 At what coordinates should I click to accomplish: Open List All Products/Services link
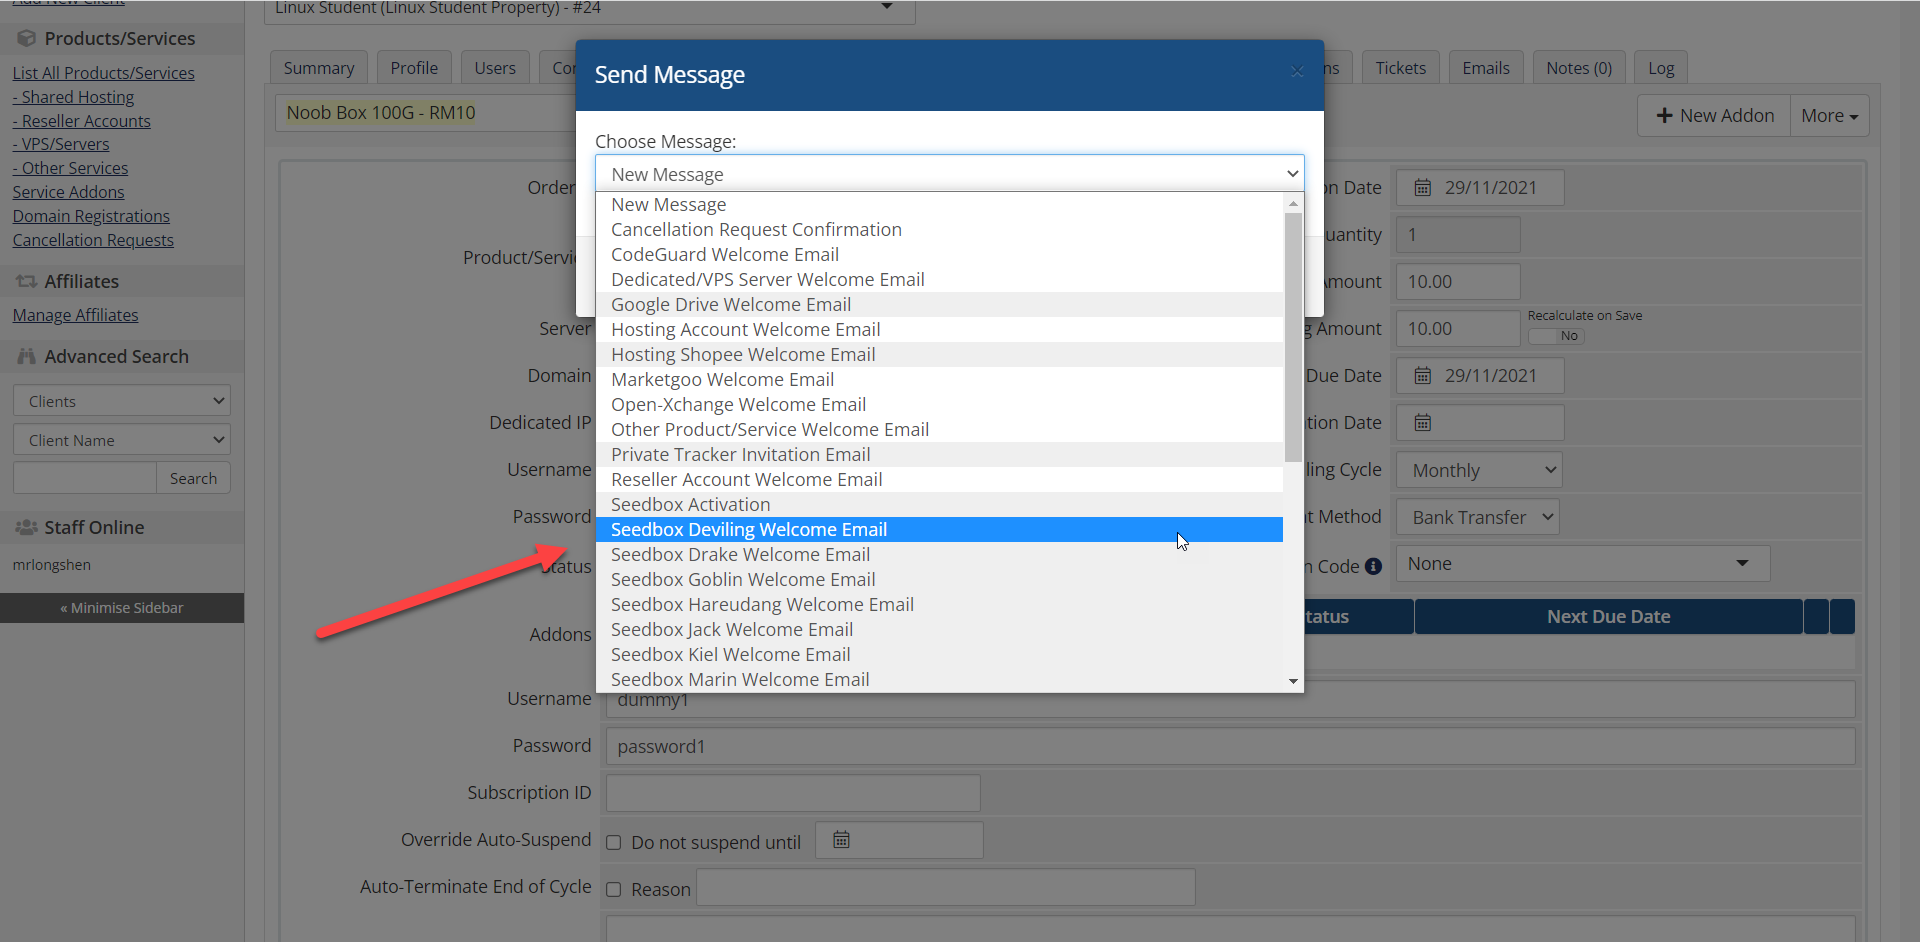click(x=104, y=73)
